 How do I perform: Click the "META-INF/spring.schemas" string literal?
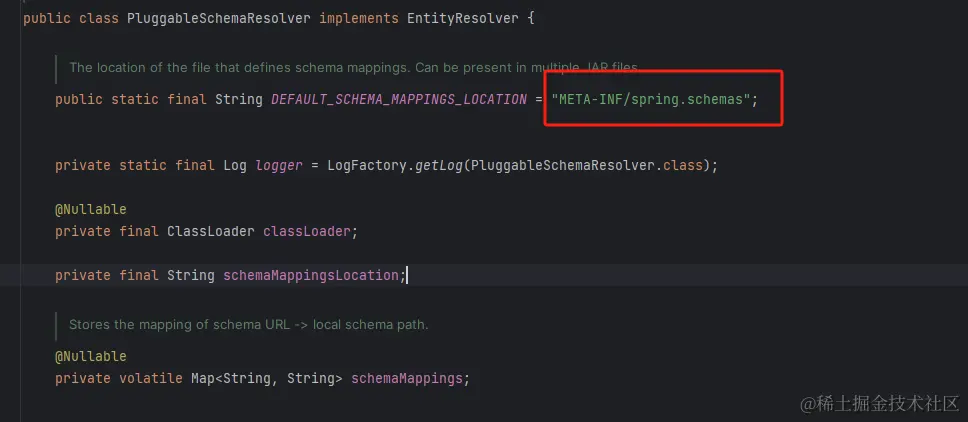[651, 99]
